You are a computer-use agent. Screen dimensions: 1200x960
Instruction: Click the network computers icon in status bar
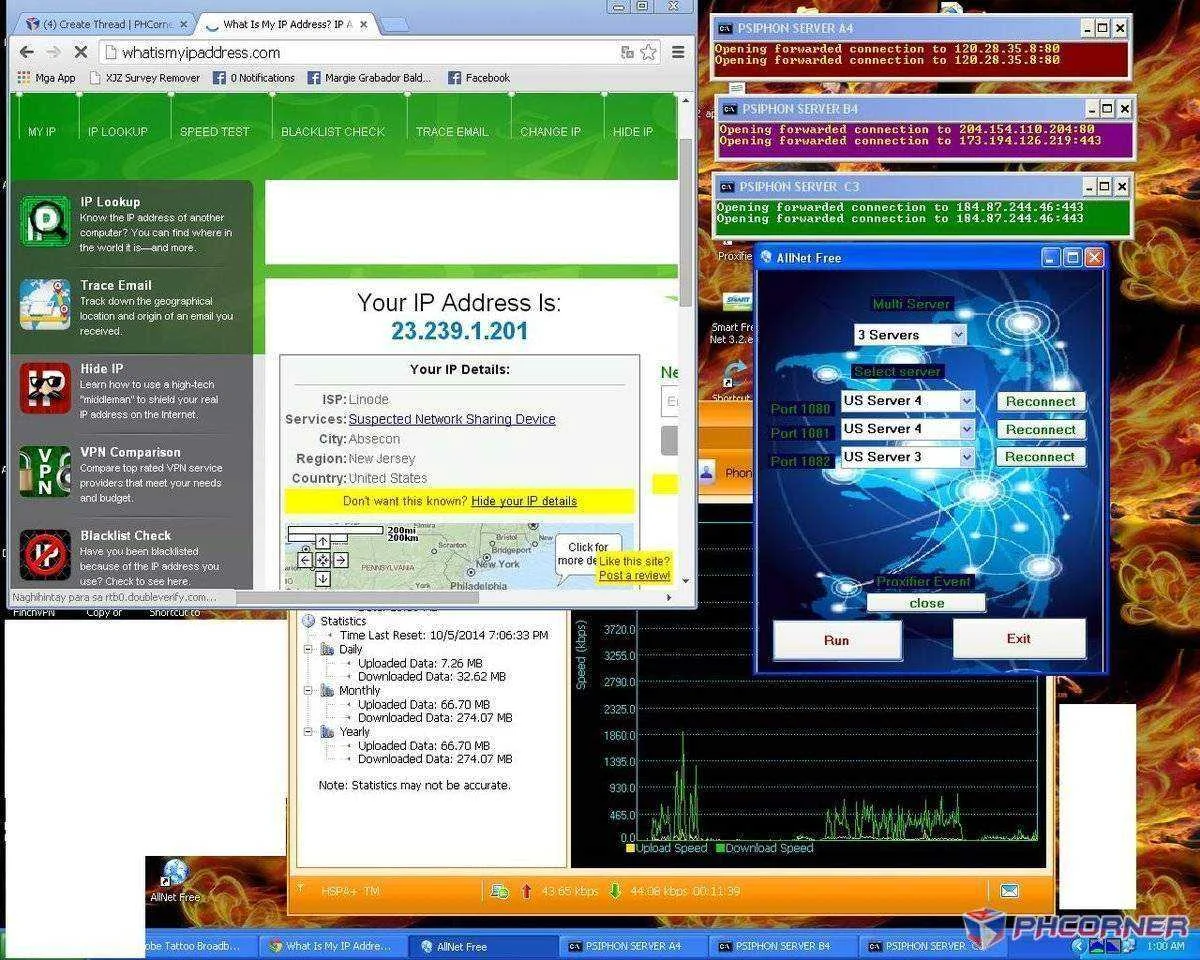coord(498,890)
